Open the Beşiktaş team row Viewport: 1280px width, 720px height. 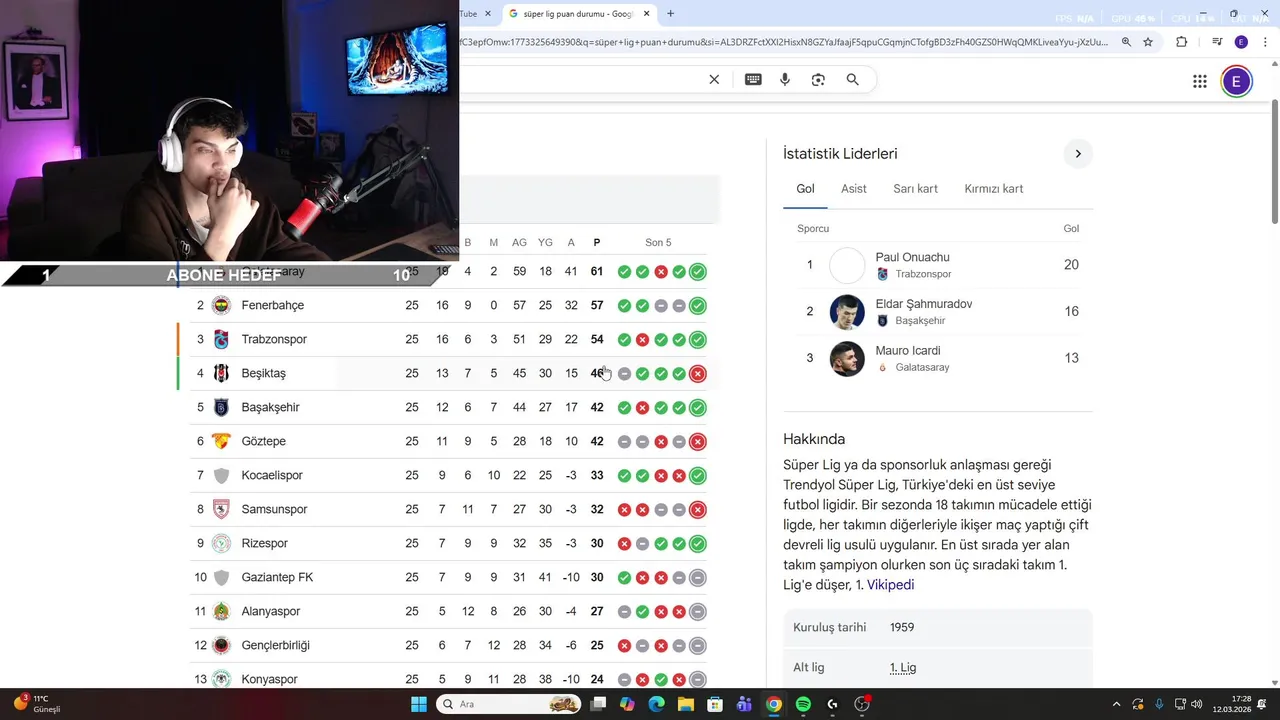(x=448, y=373)
